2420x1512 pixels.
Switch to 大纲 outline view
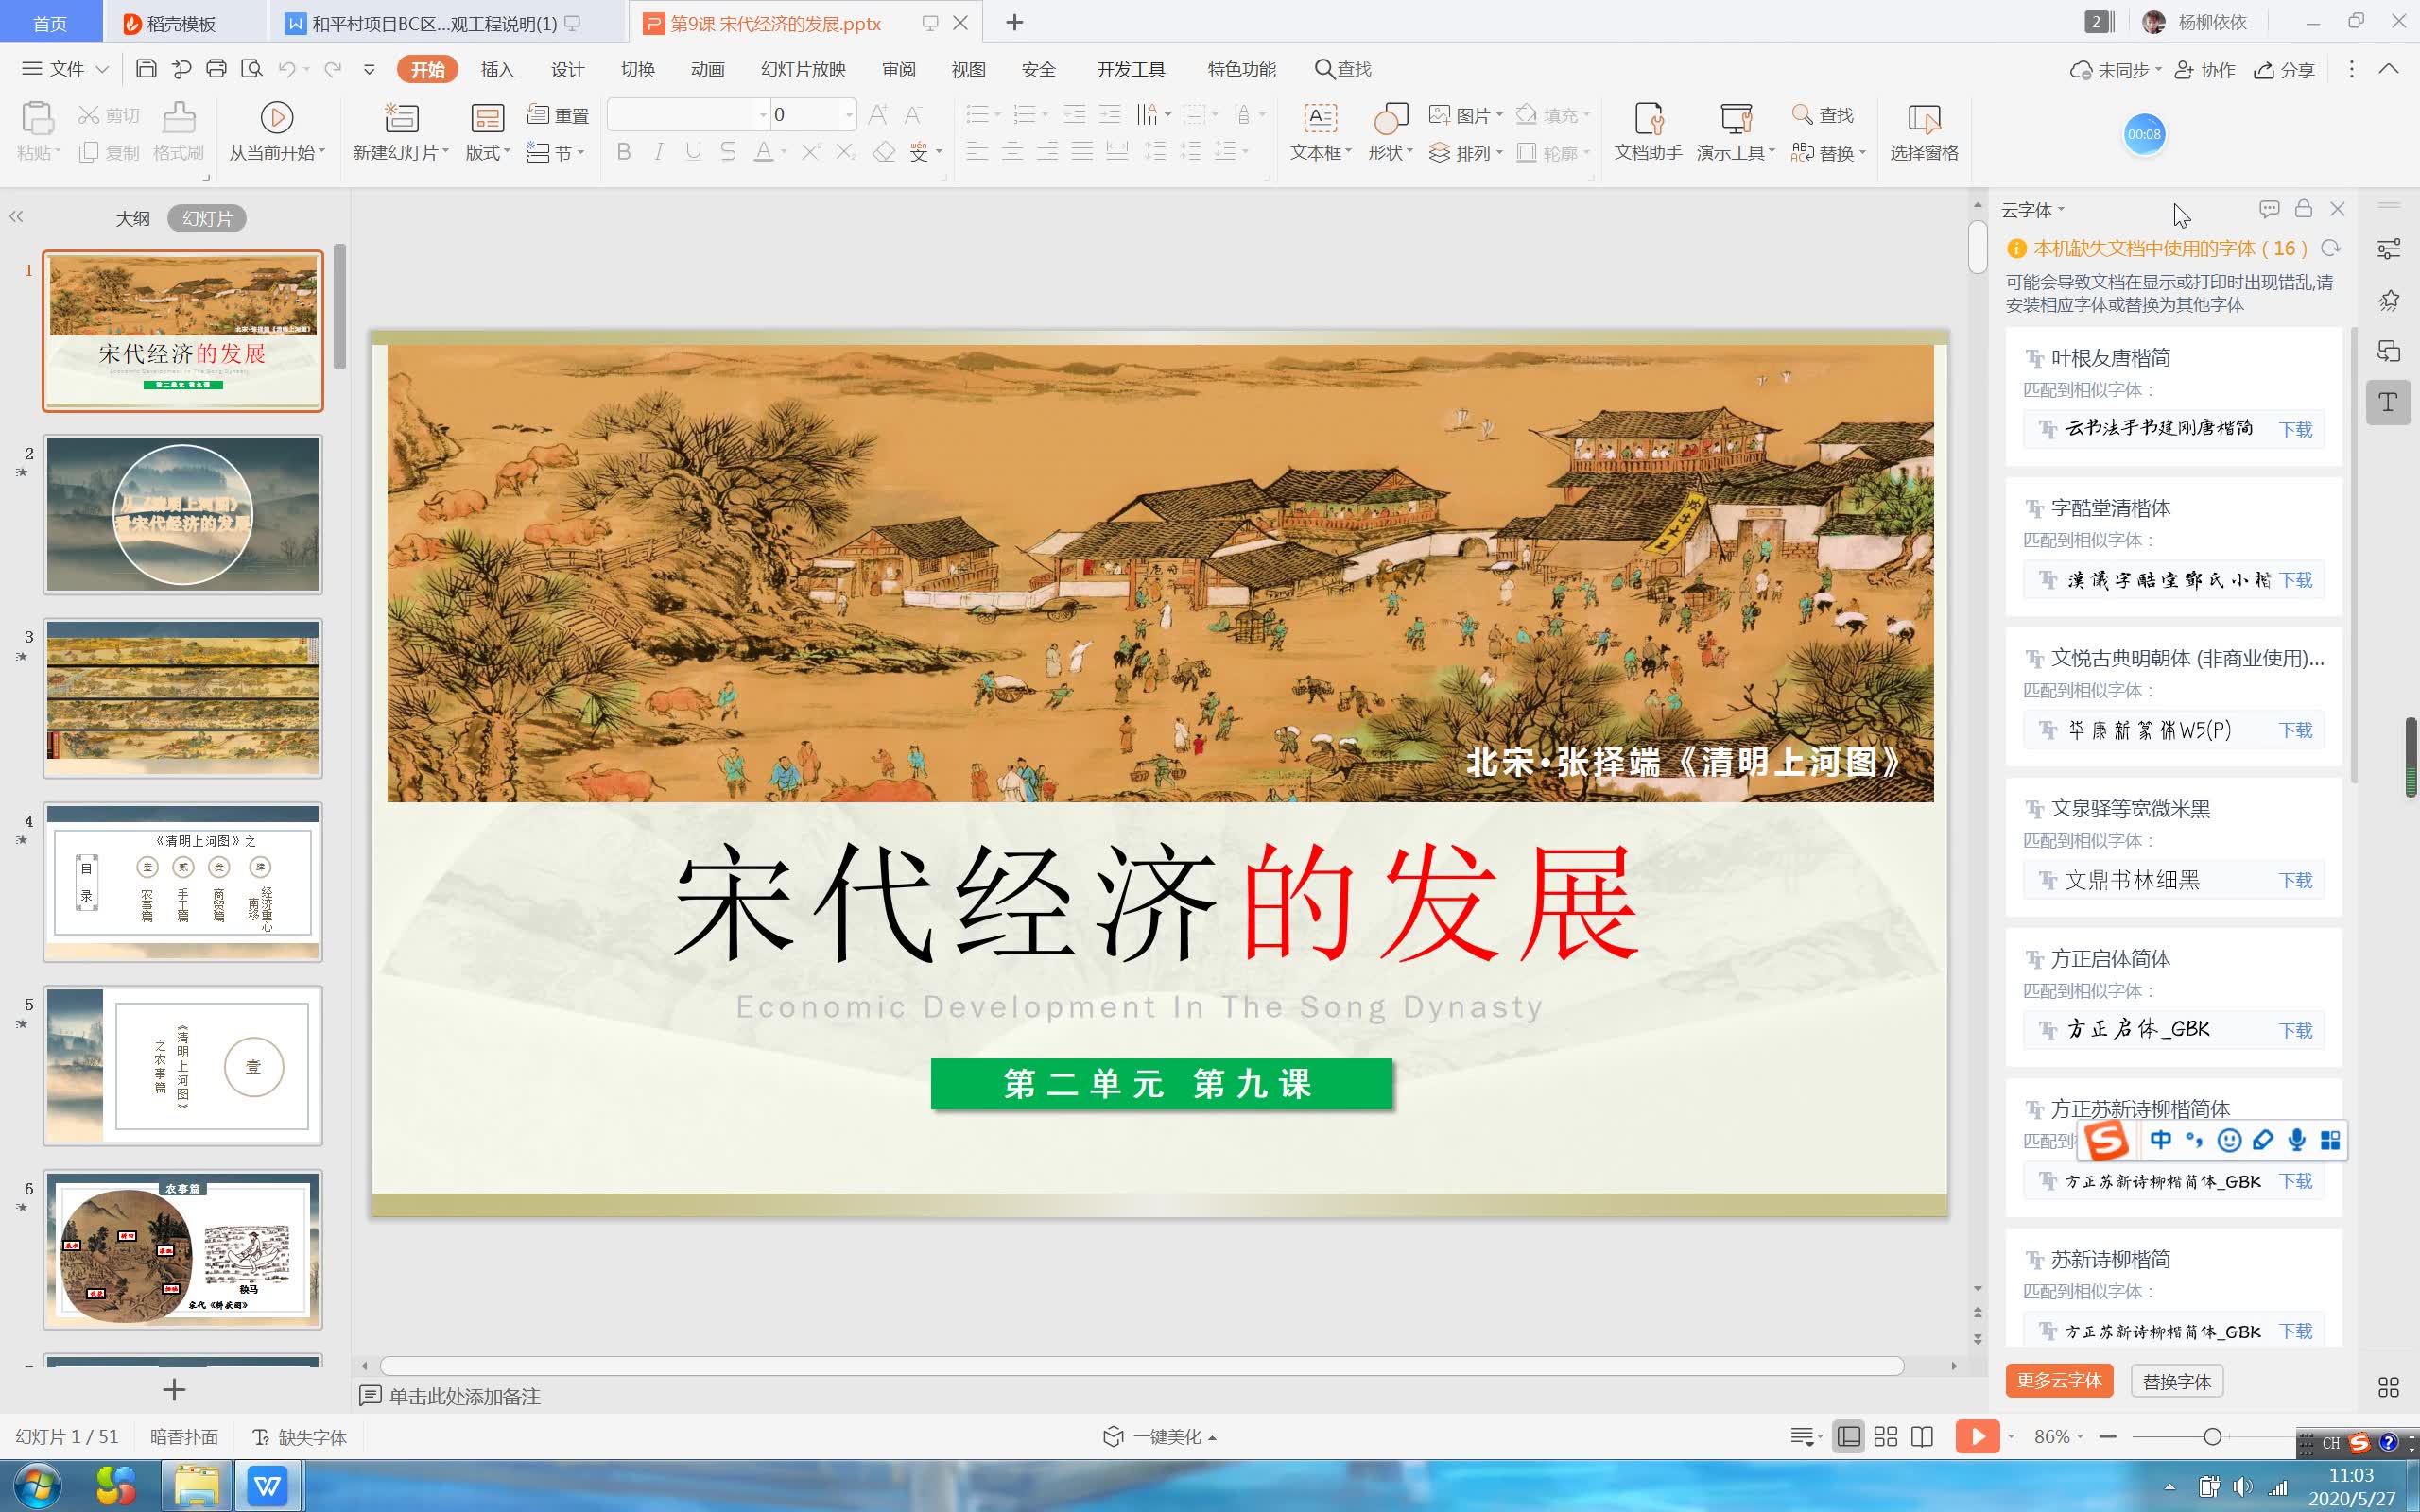(x=132, y=218)
